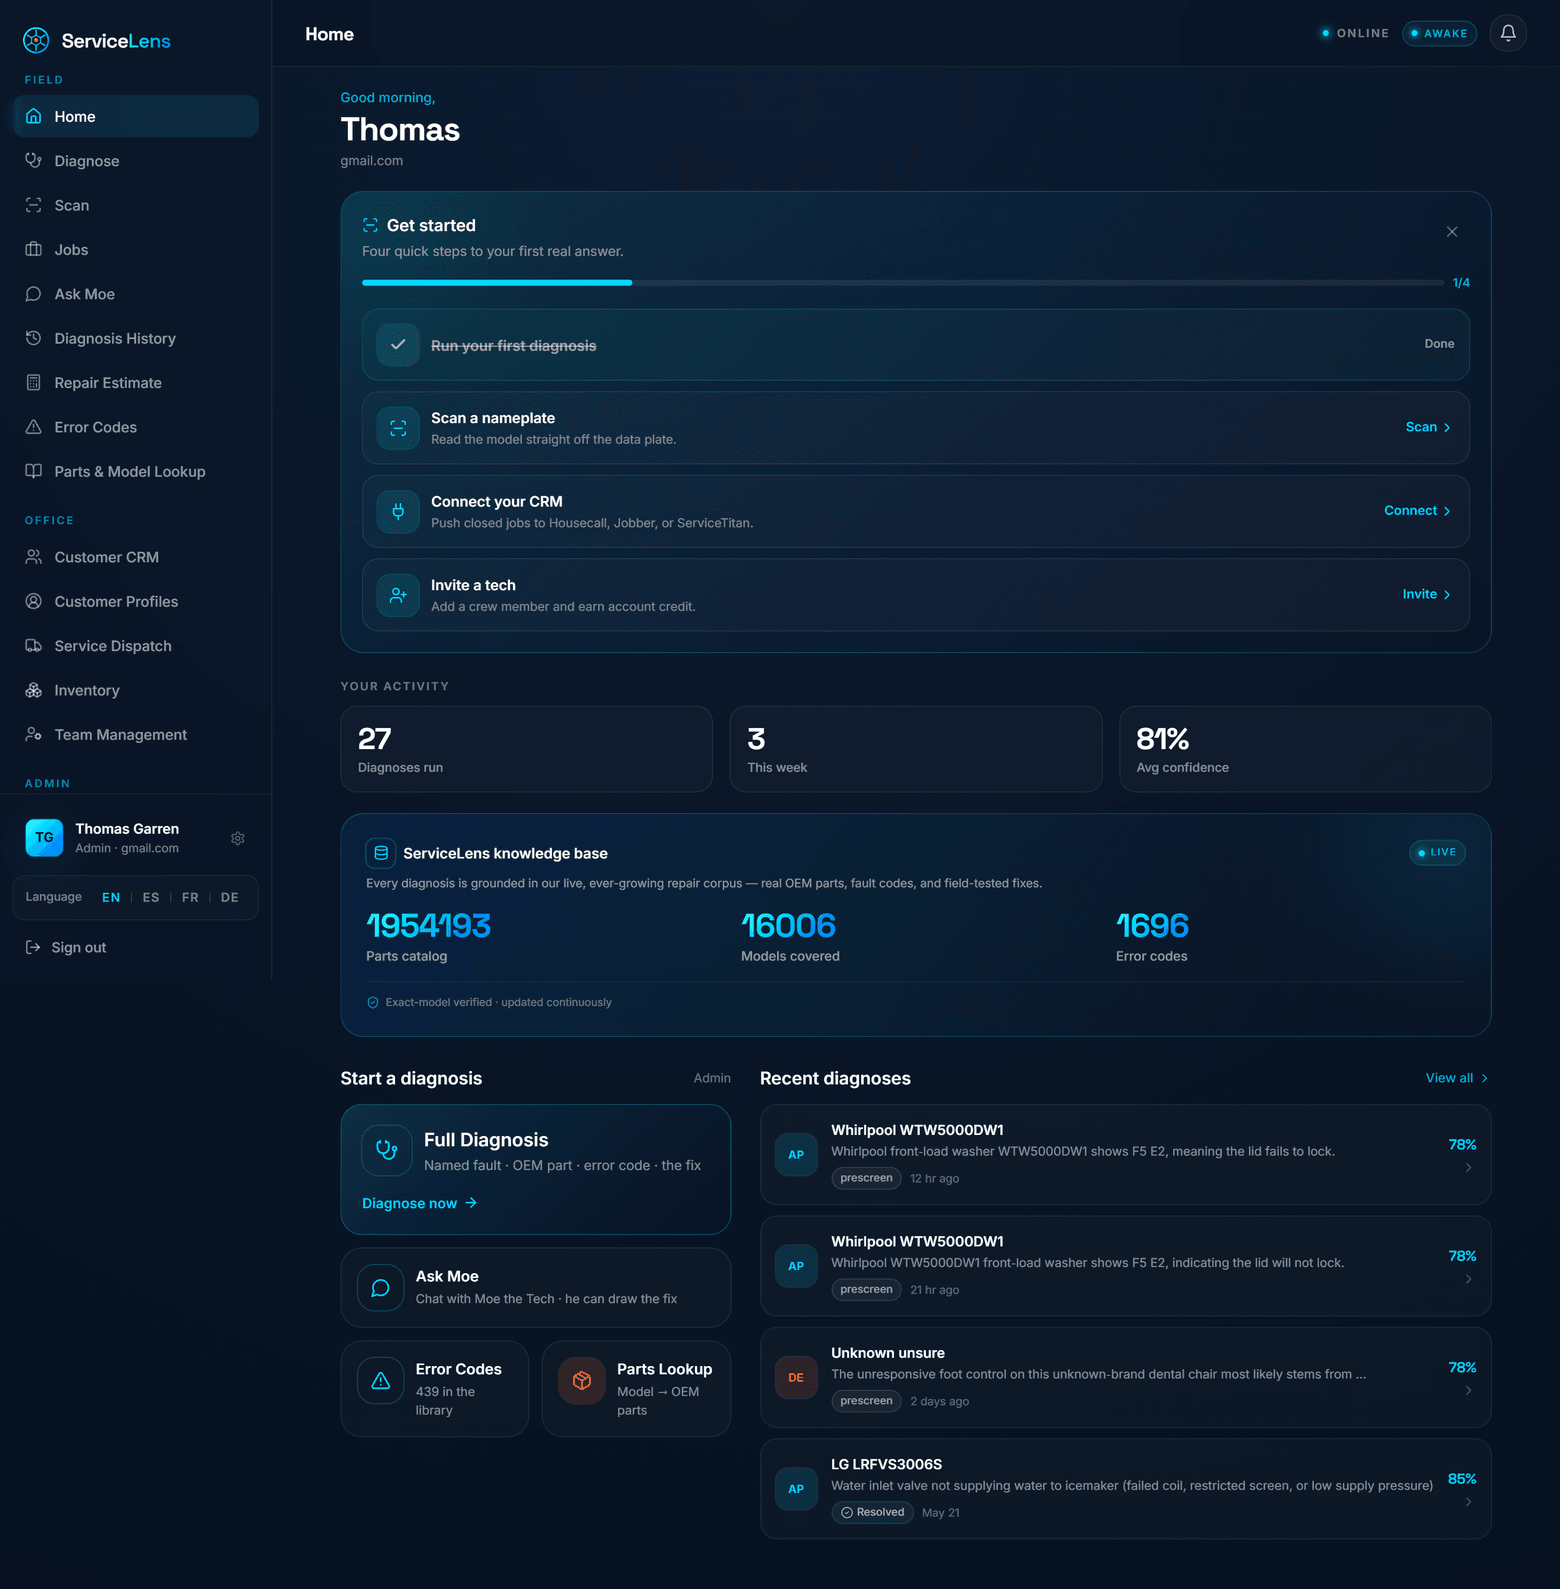
Task: Open Error Codes card with 439 in library
Action: pos(435,1389)
